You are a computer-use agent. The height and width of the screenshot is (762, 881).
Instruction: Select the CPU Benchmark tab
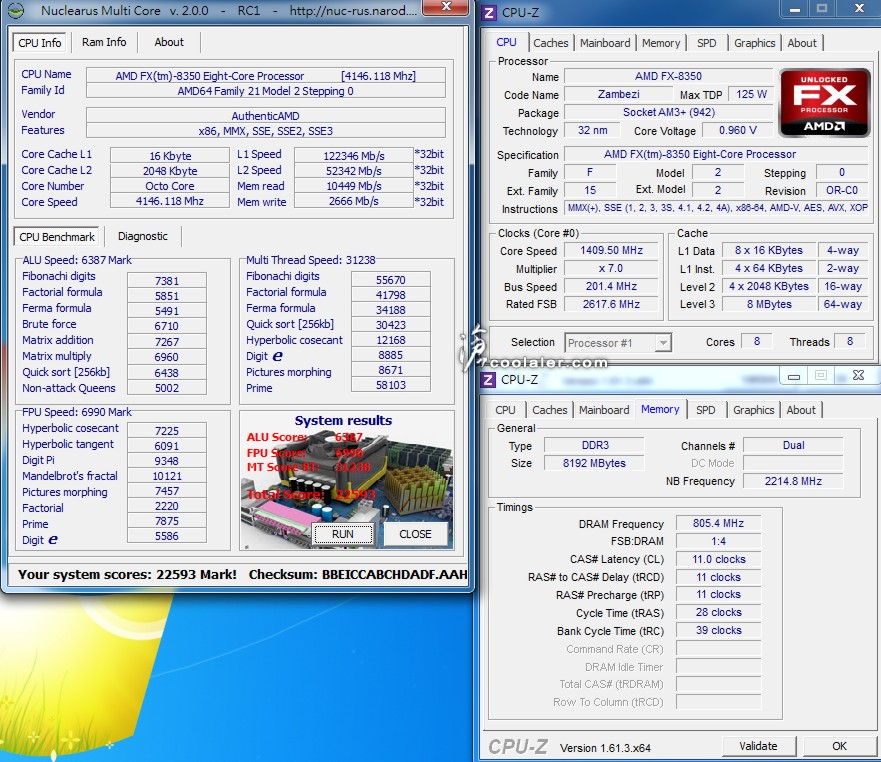click(57, 237)
